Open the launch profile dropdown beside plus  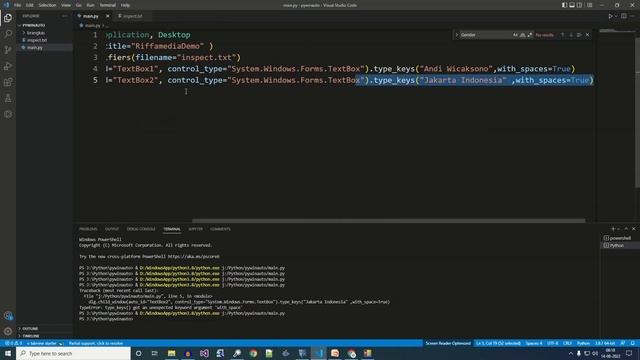(618, 229)
